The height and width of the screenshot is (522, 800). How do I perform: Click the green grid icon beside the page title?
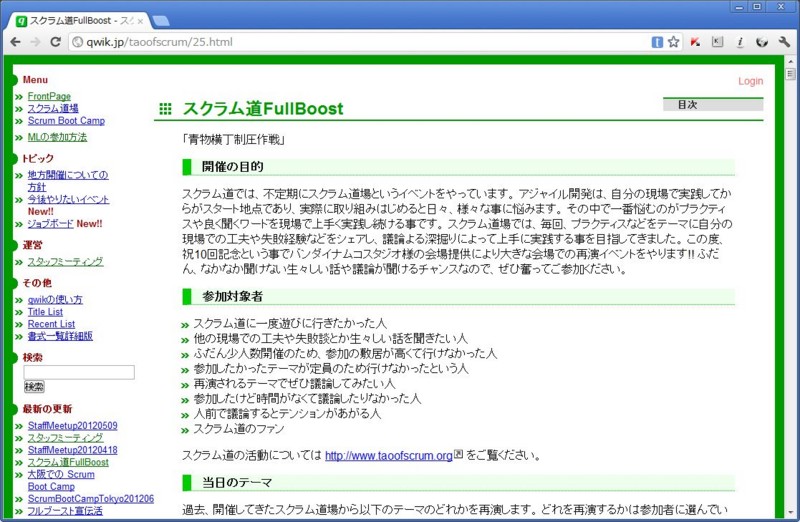pyautogui.click(x=165, y=109)
